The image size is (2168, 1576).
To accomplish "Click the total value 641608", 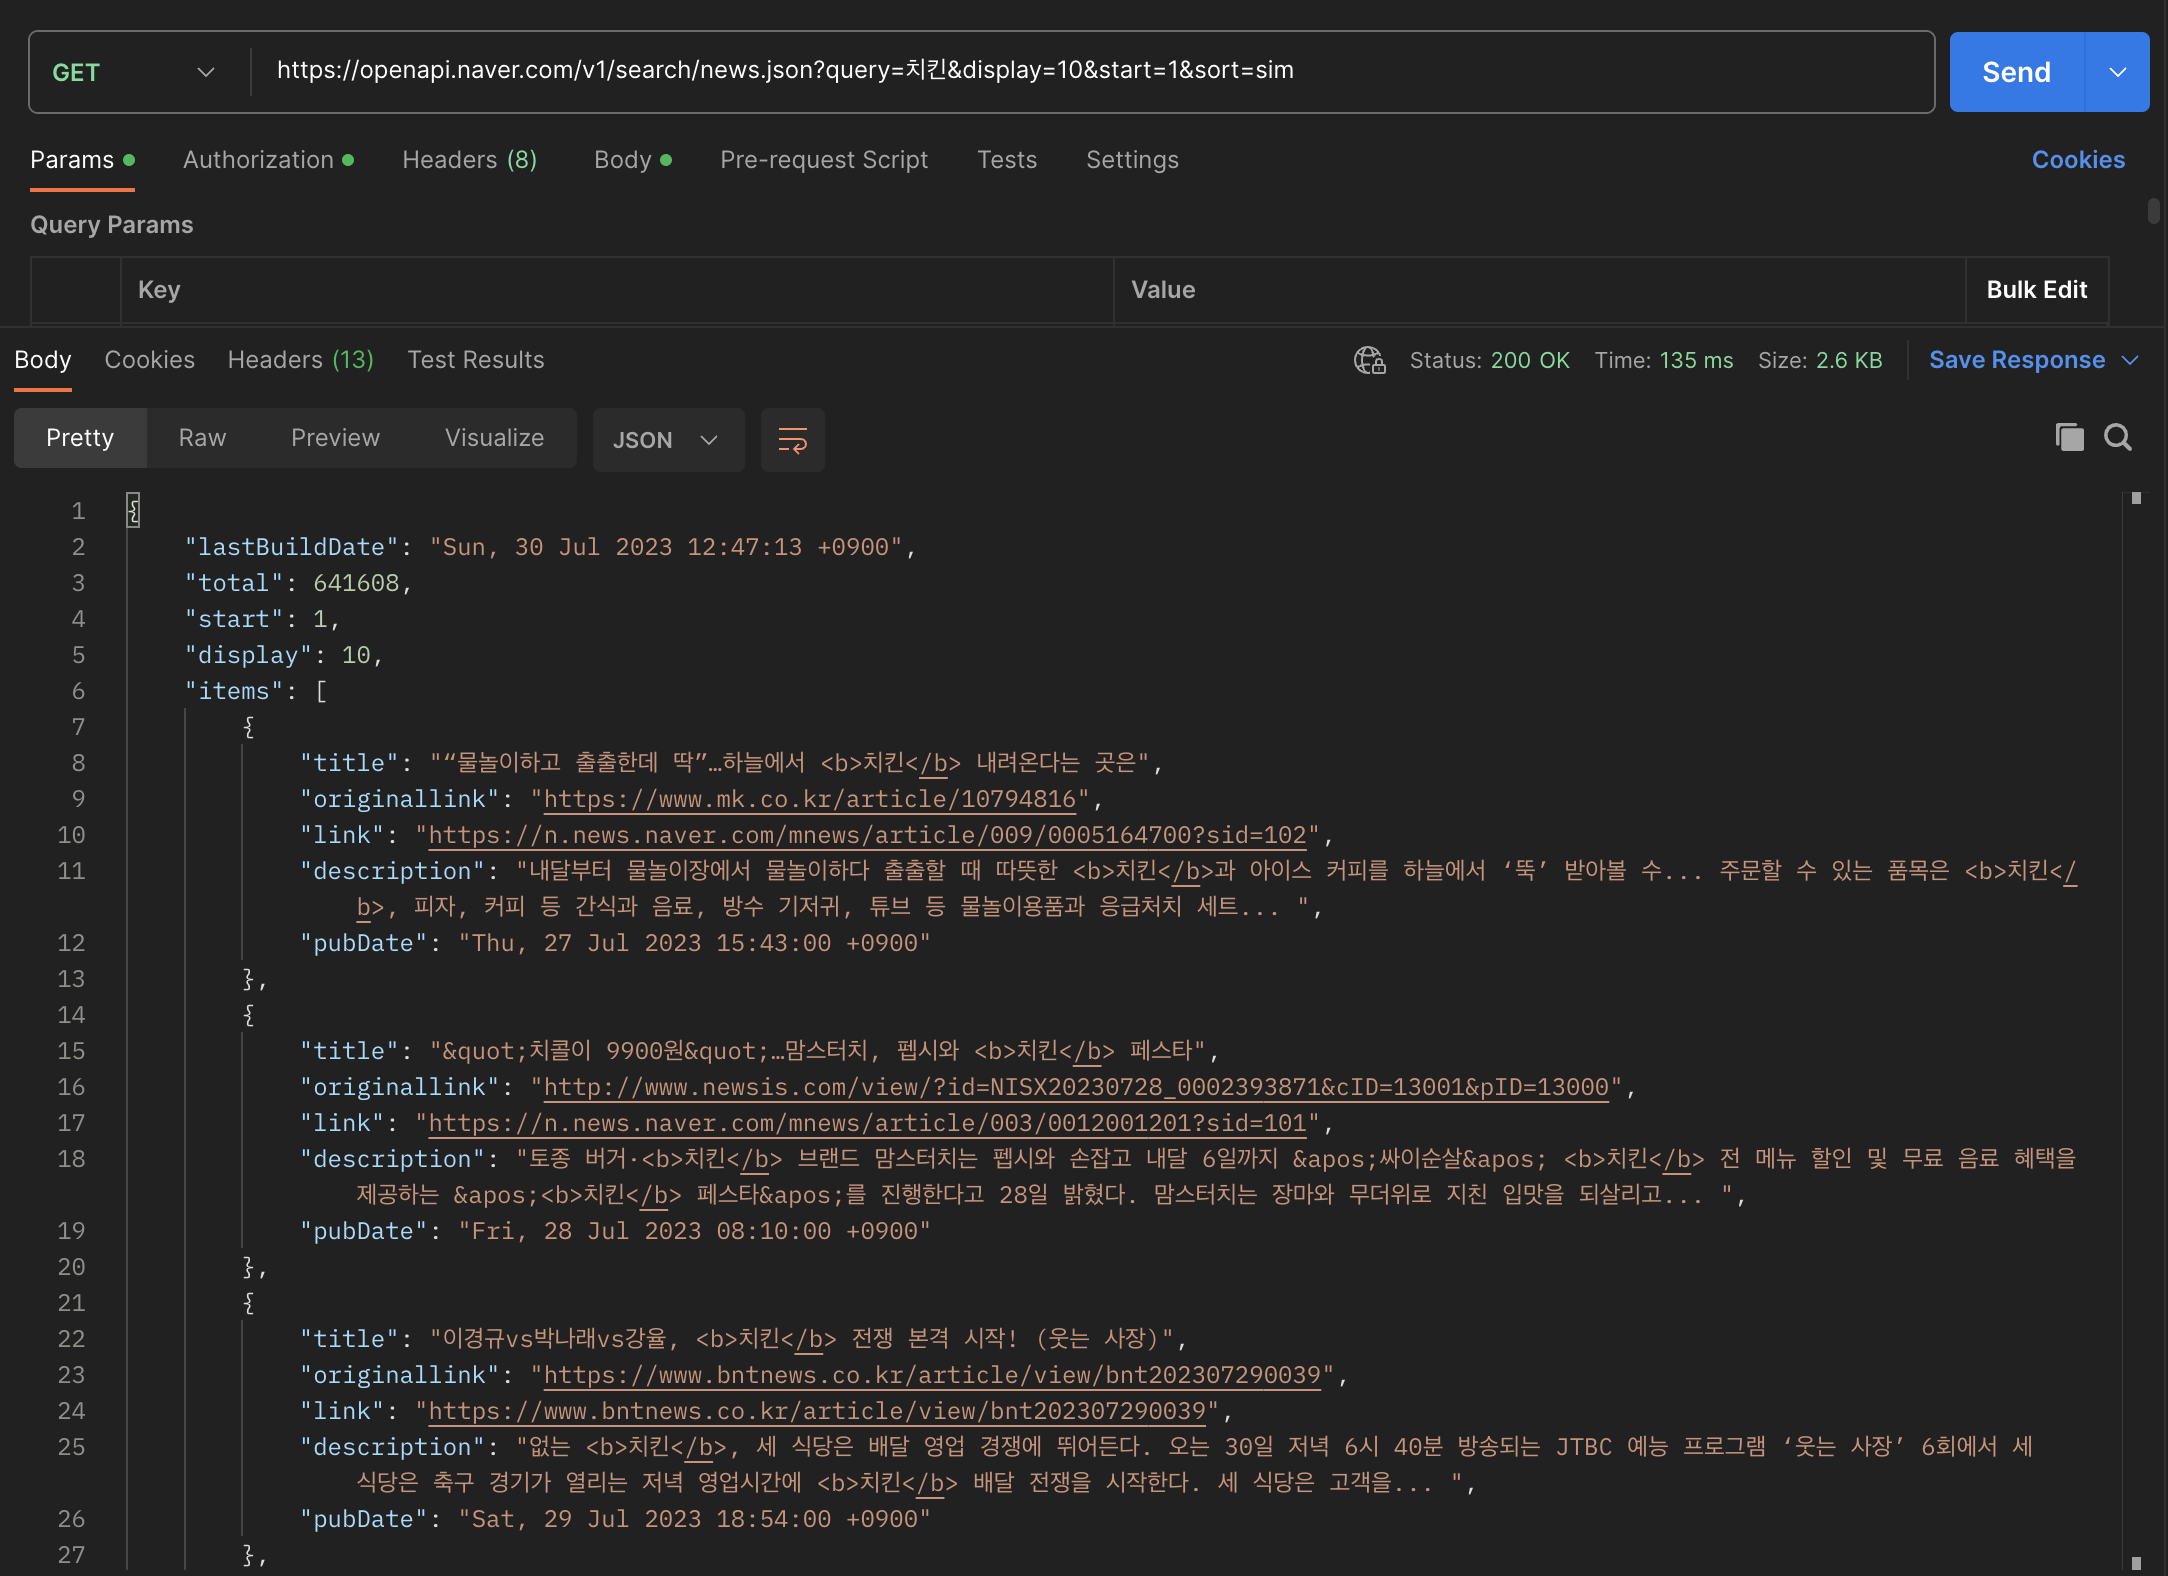I will (355, 583).
